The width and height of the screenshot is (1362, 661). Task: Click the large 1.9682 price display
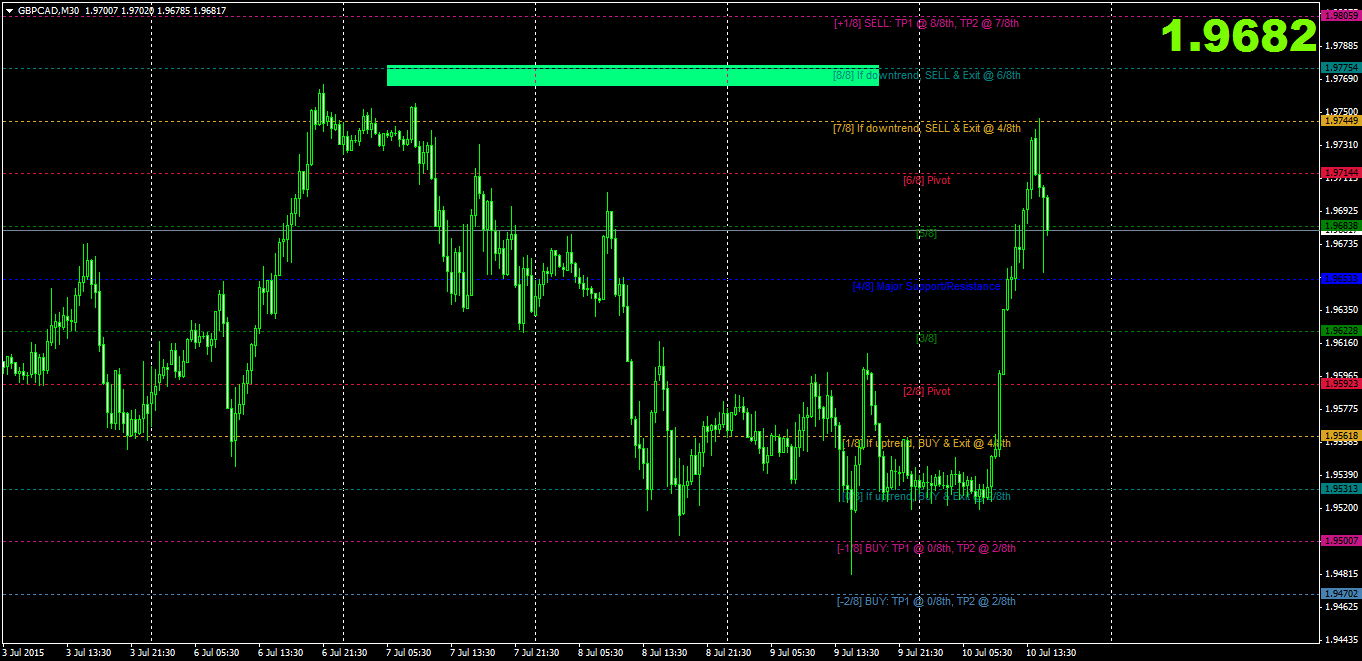click(1238, 37)
